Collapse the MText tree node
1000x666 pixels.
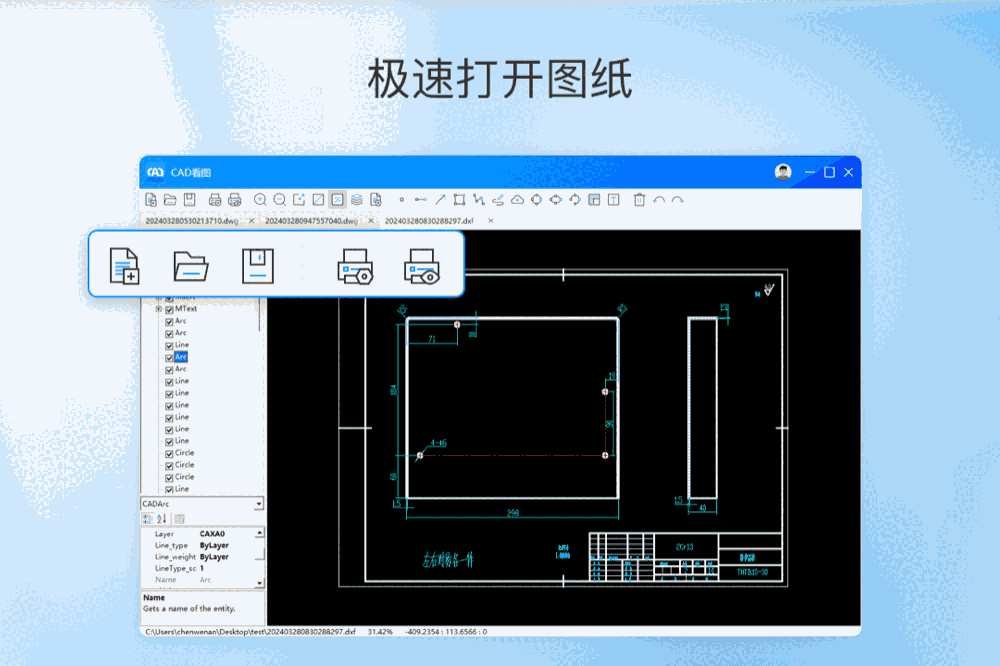click(158, 308)
